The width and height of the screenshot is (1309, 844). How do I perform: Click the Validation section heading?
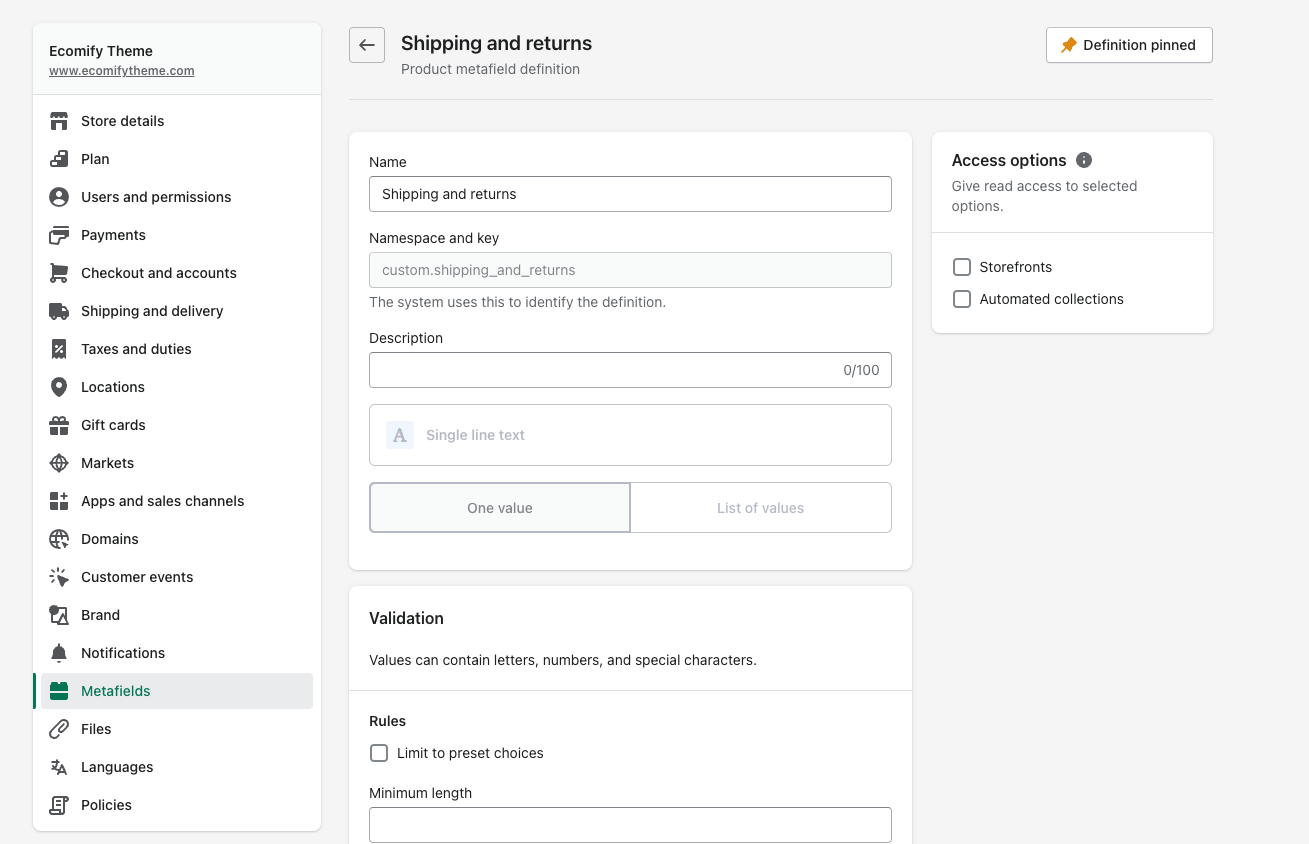[406, 618]
